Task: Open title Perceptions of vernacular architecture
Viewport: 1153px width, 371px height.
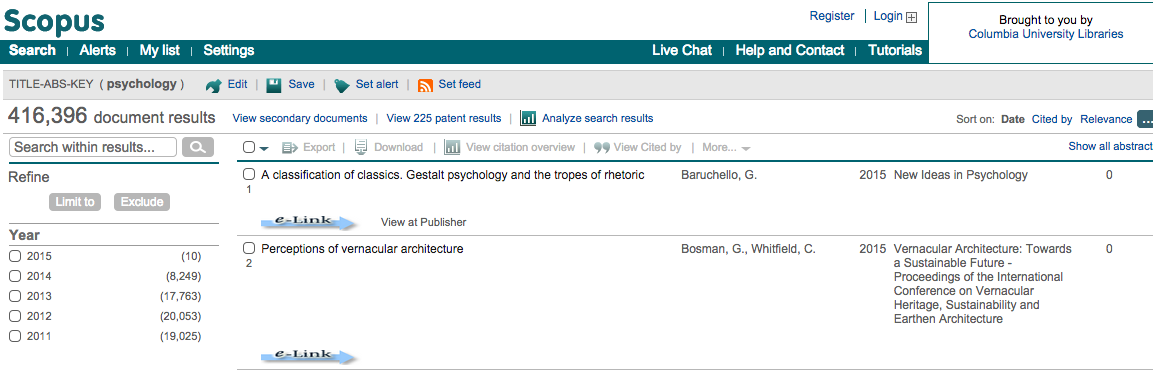Action: 363,248
